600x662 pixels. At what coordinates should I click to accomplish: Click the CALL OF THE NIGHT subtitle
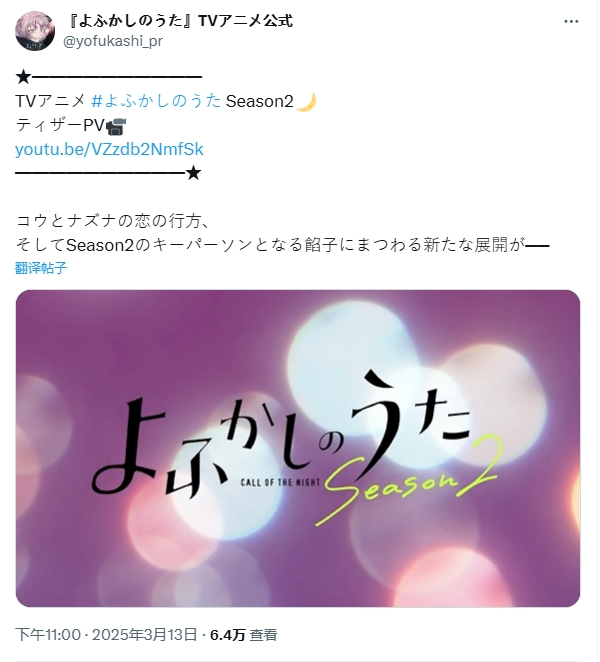[280, 482]
